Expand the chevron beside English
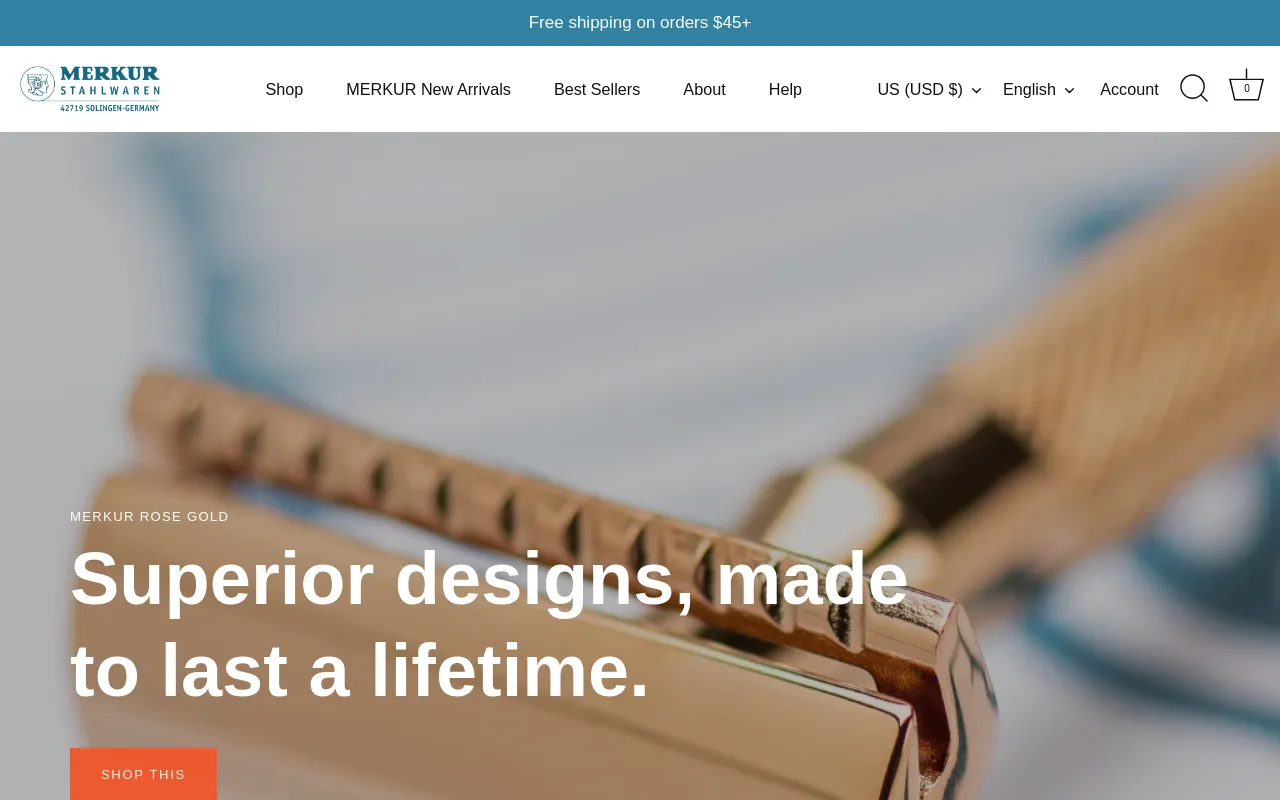Image resolution: width=1280 pixels, height=800 pixels. (x=1069, y=91)
